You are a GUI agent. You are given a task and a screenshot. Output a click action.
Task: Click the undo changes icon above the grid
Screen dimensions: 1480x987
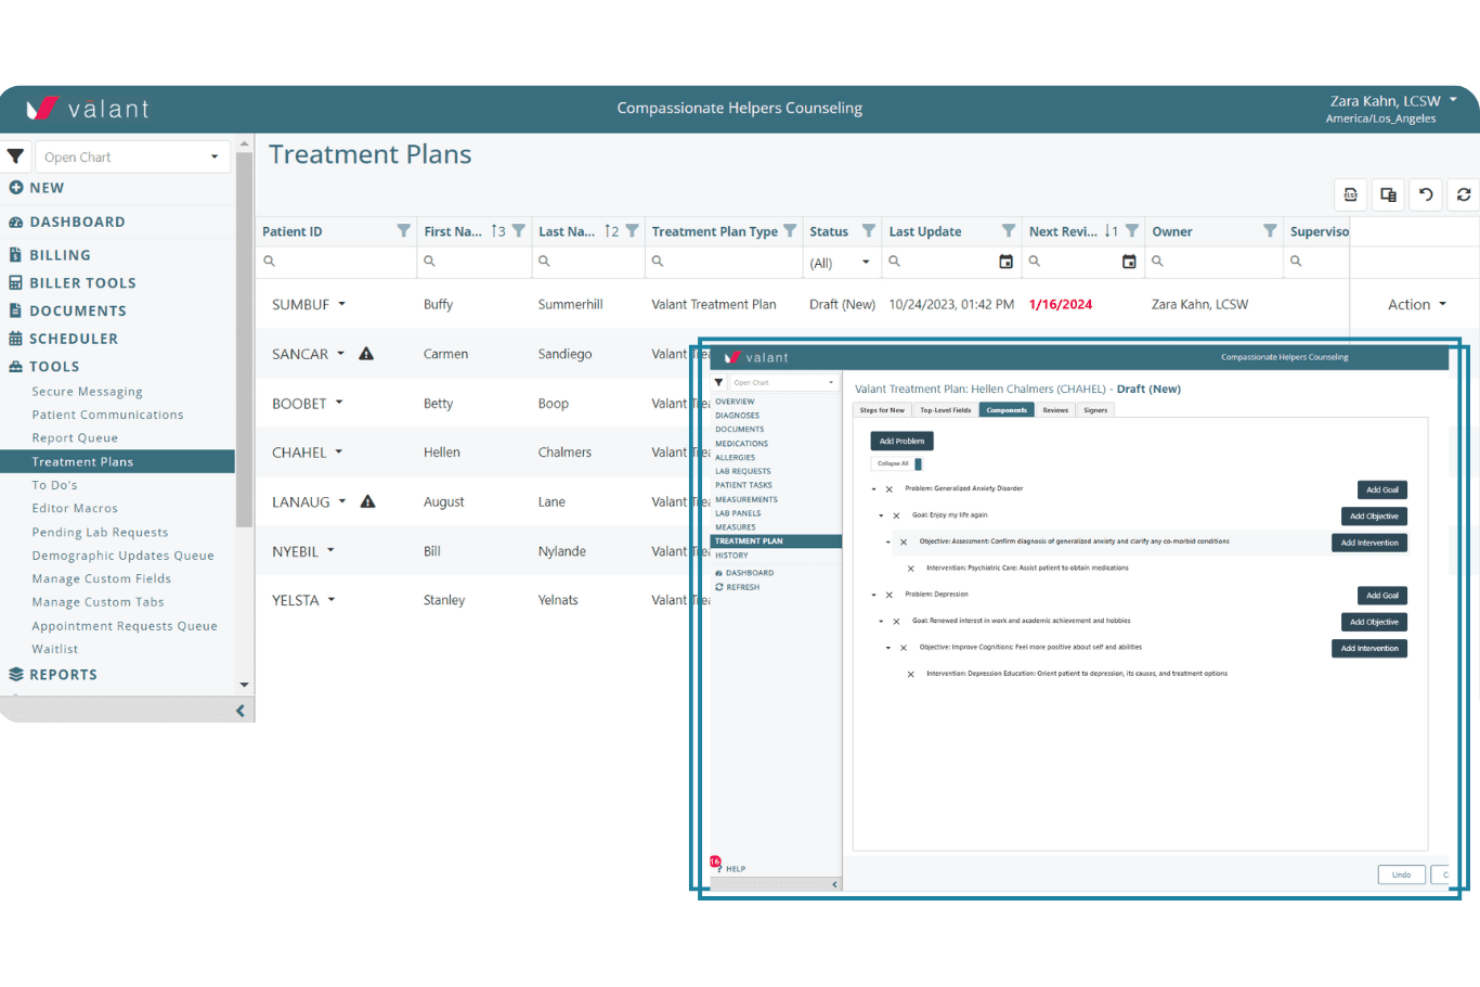click(x=1426, y=194)
